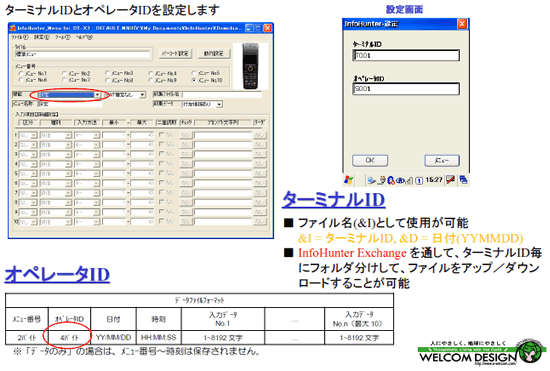Click the メニュー名称 text field

69,104
